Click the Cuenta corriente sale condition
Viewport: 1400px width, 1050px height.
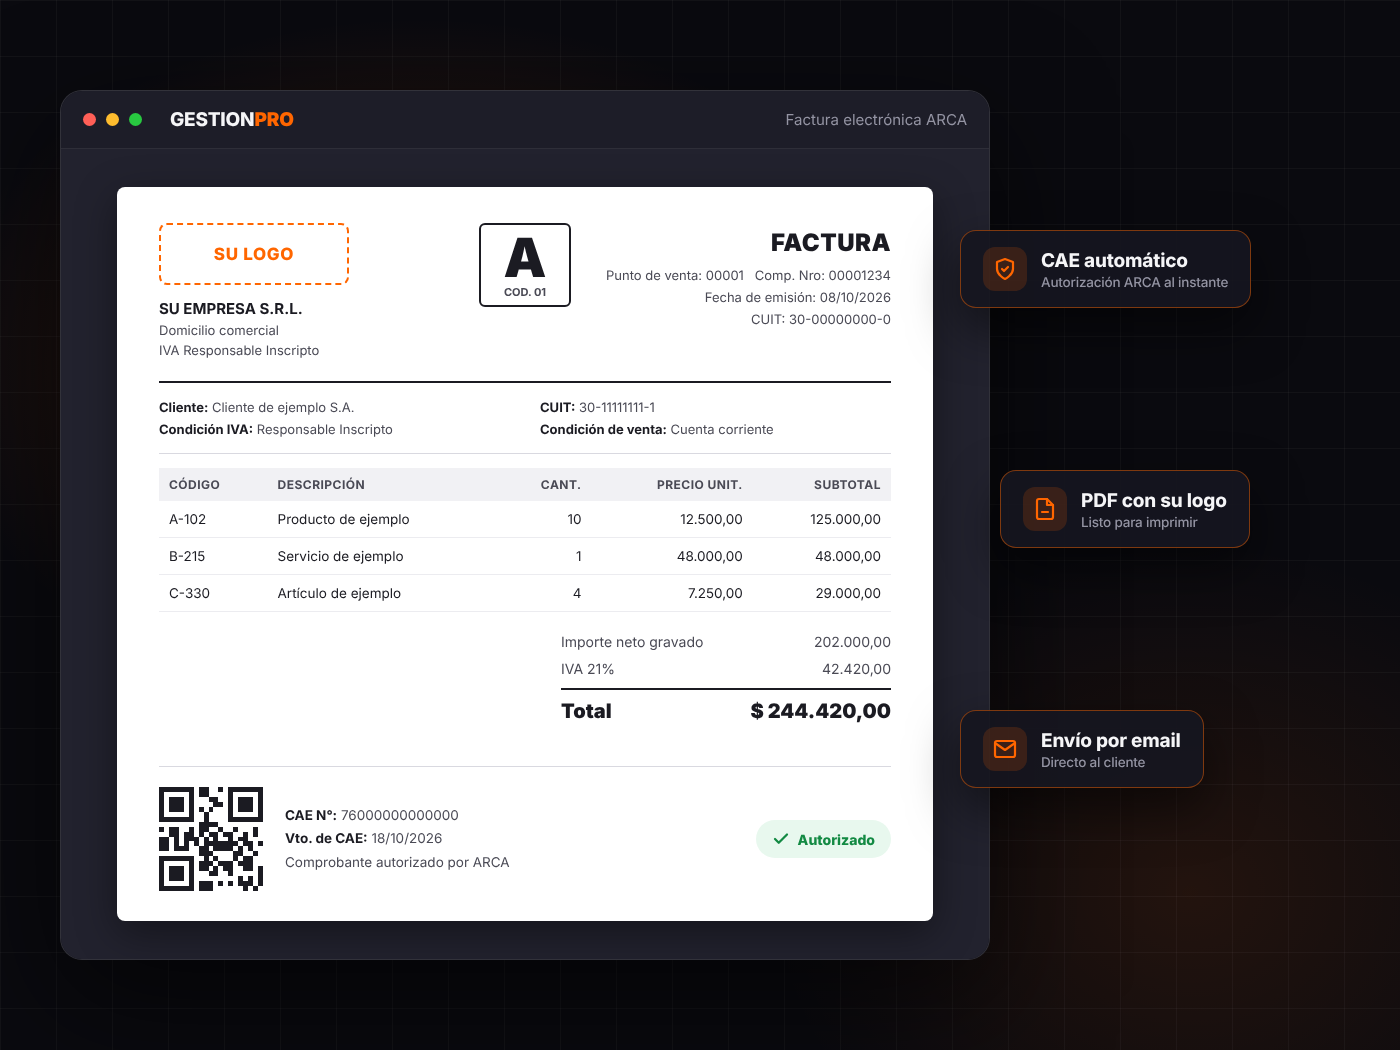(722, 430)
